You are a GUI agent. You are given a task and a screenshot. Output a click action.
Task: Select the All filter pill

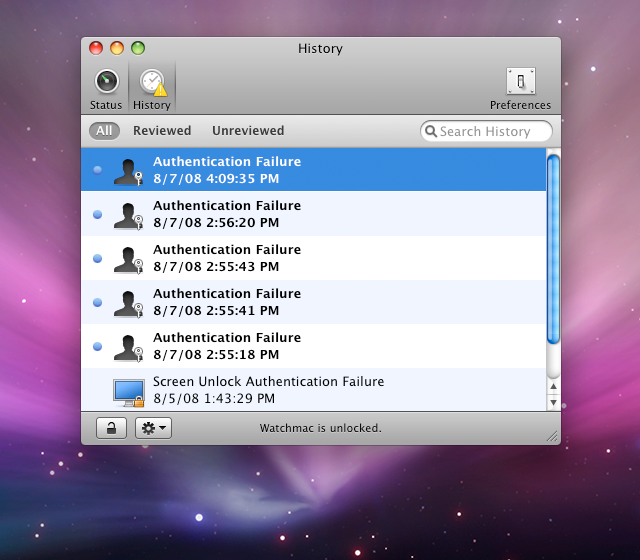pyautogui.click(x=104, y=131)
